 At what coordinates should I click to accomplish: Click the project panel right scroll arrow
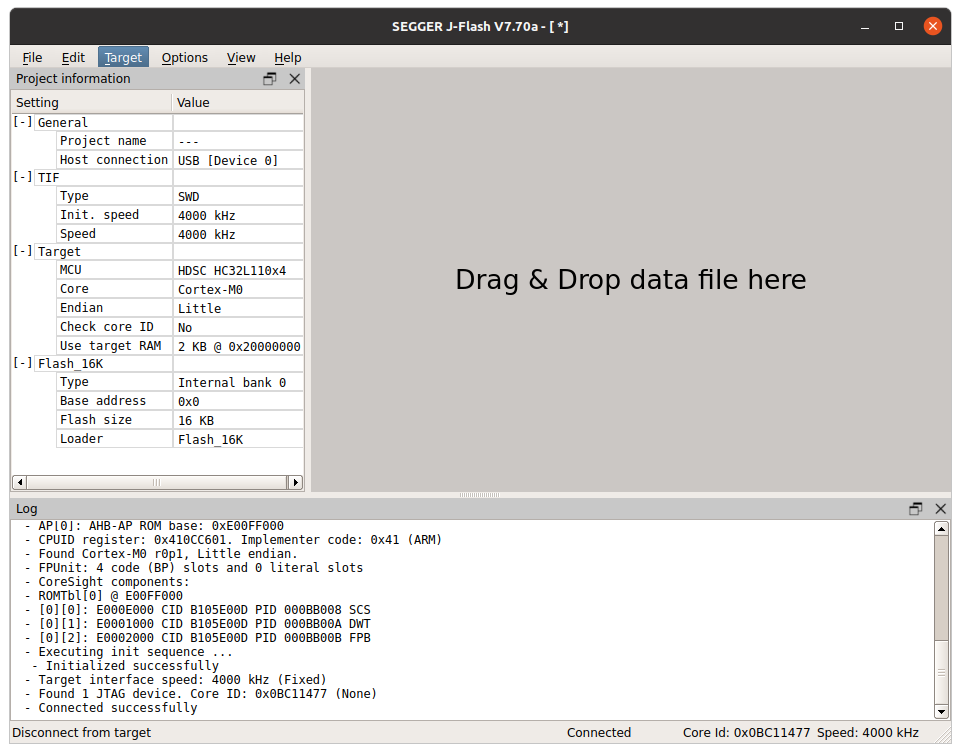click(x=295, y=482)
